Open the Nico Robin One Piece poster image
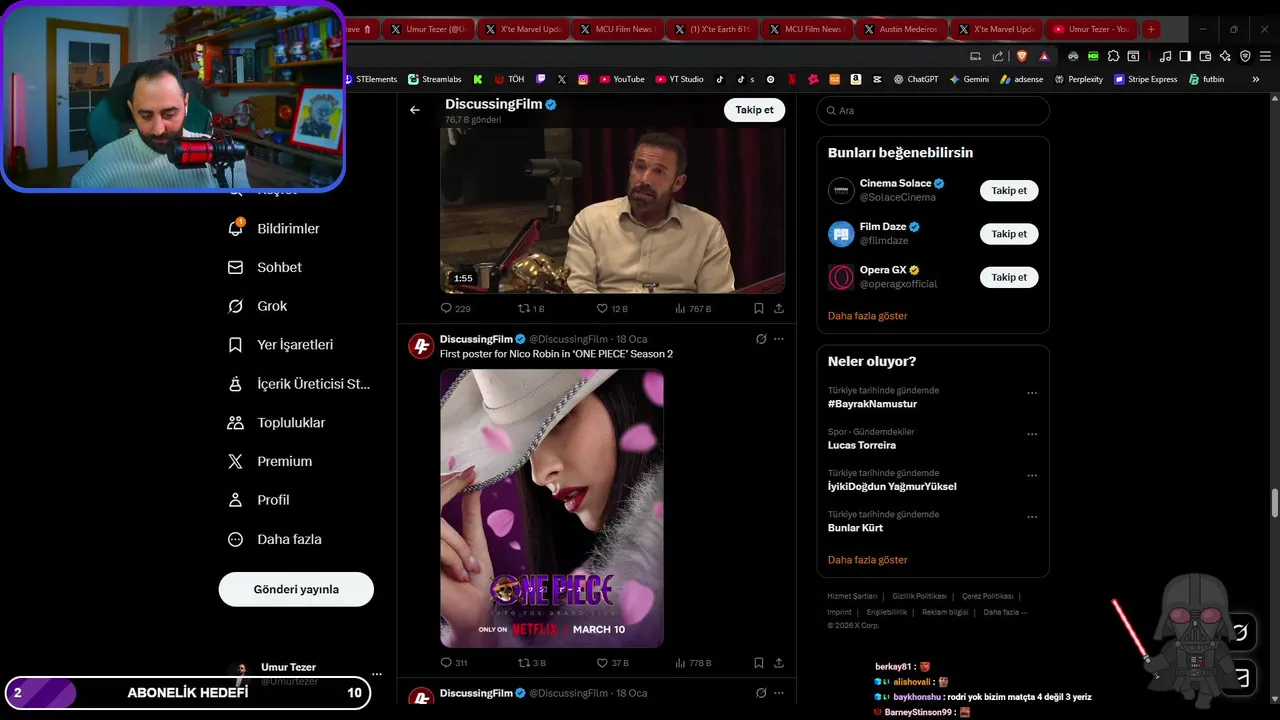The image size is (1280, 720). [552, 508]
